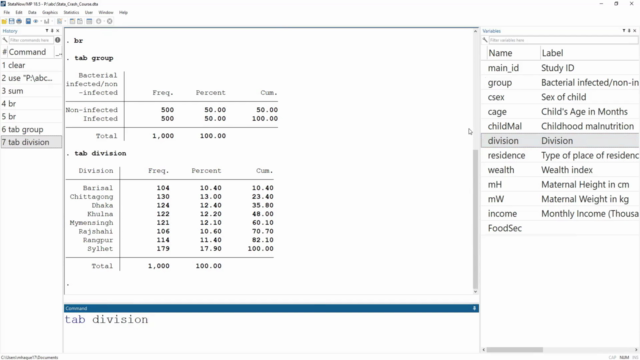Click the History panel wrench icon

coord(5,40)
